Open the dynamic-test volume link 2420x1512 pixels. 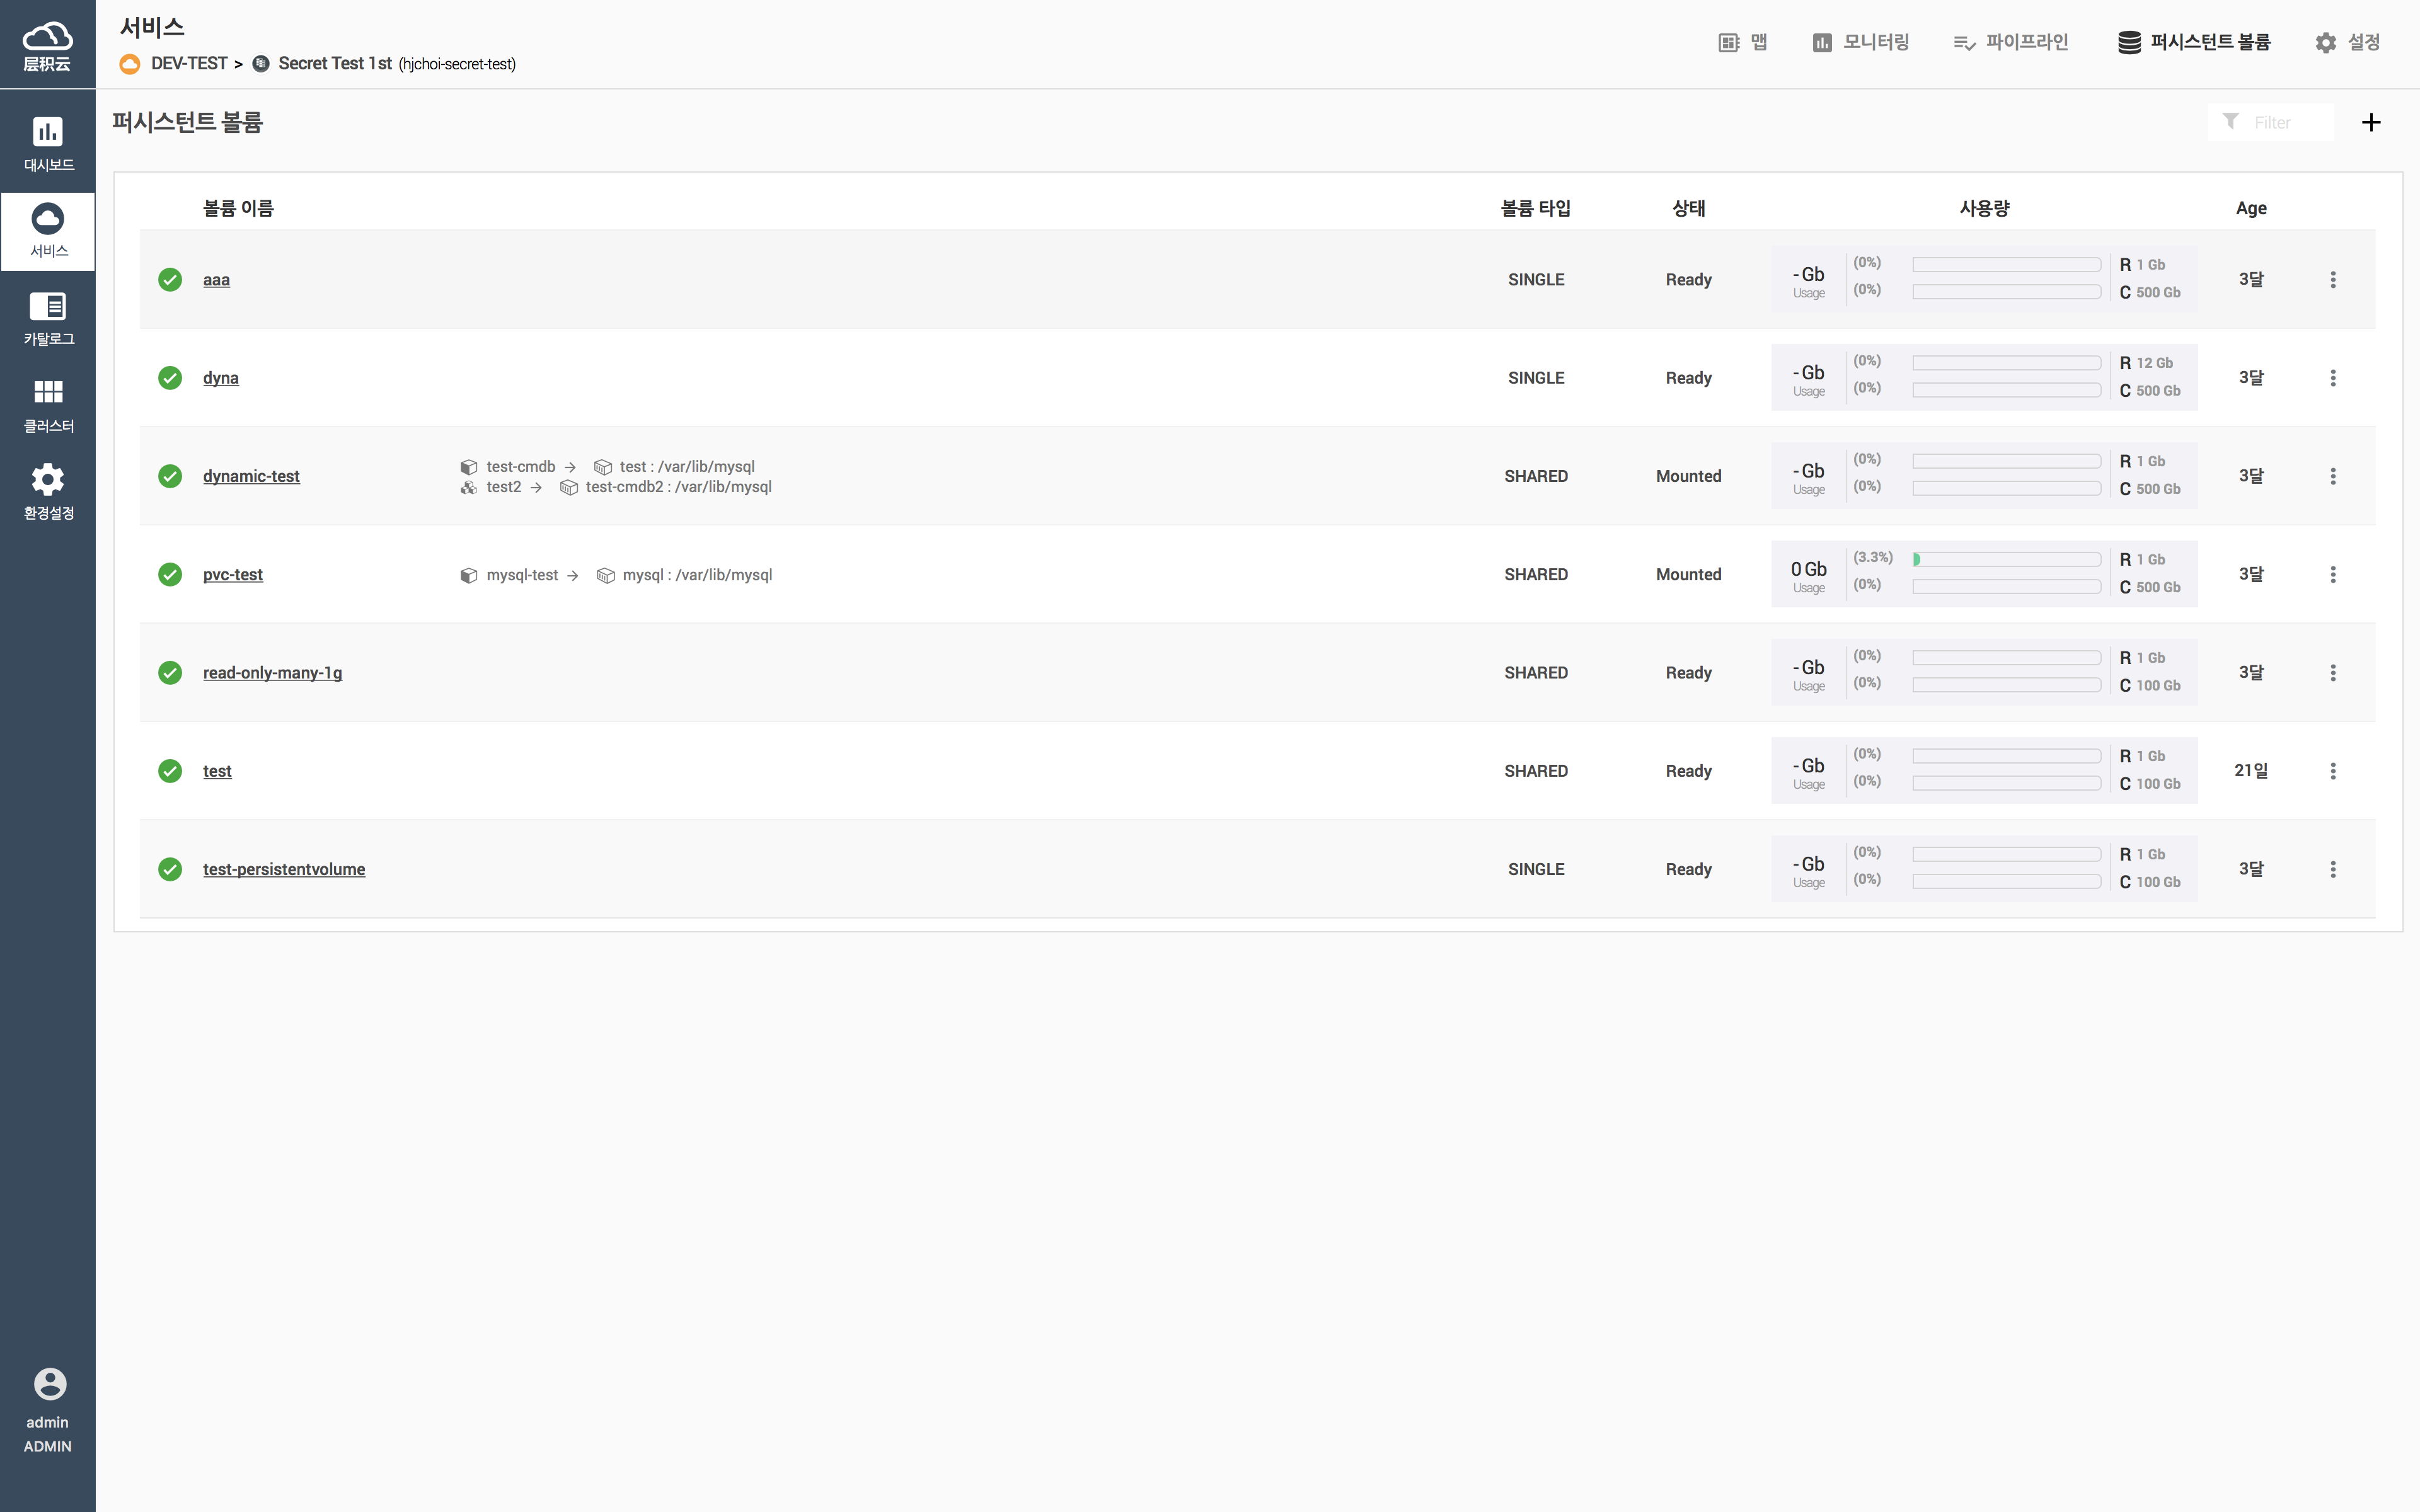pyautogui.click(x=251, y=477)
